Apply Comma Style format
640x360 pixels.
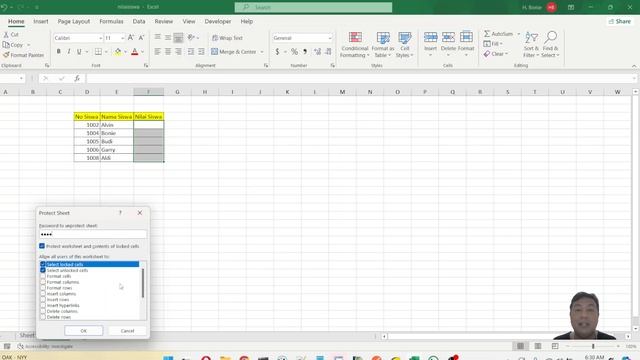[x=305, y=51]
